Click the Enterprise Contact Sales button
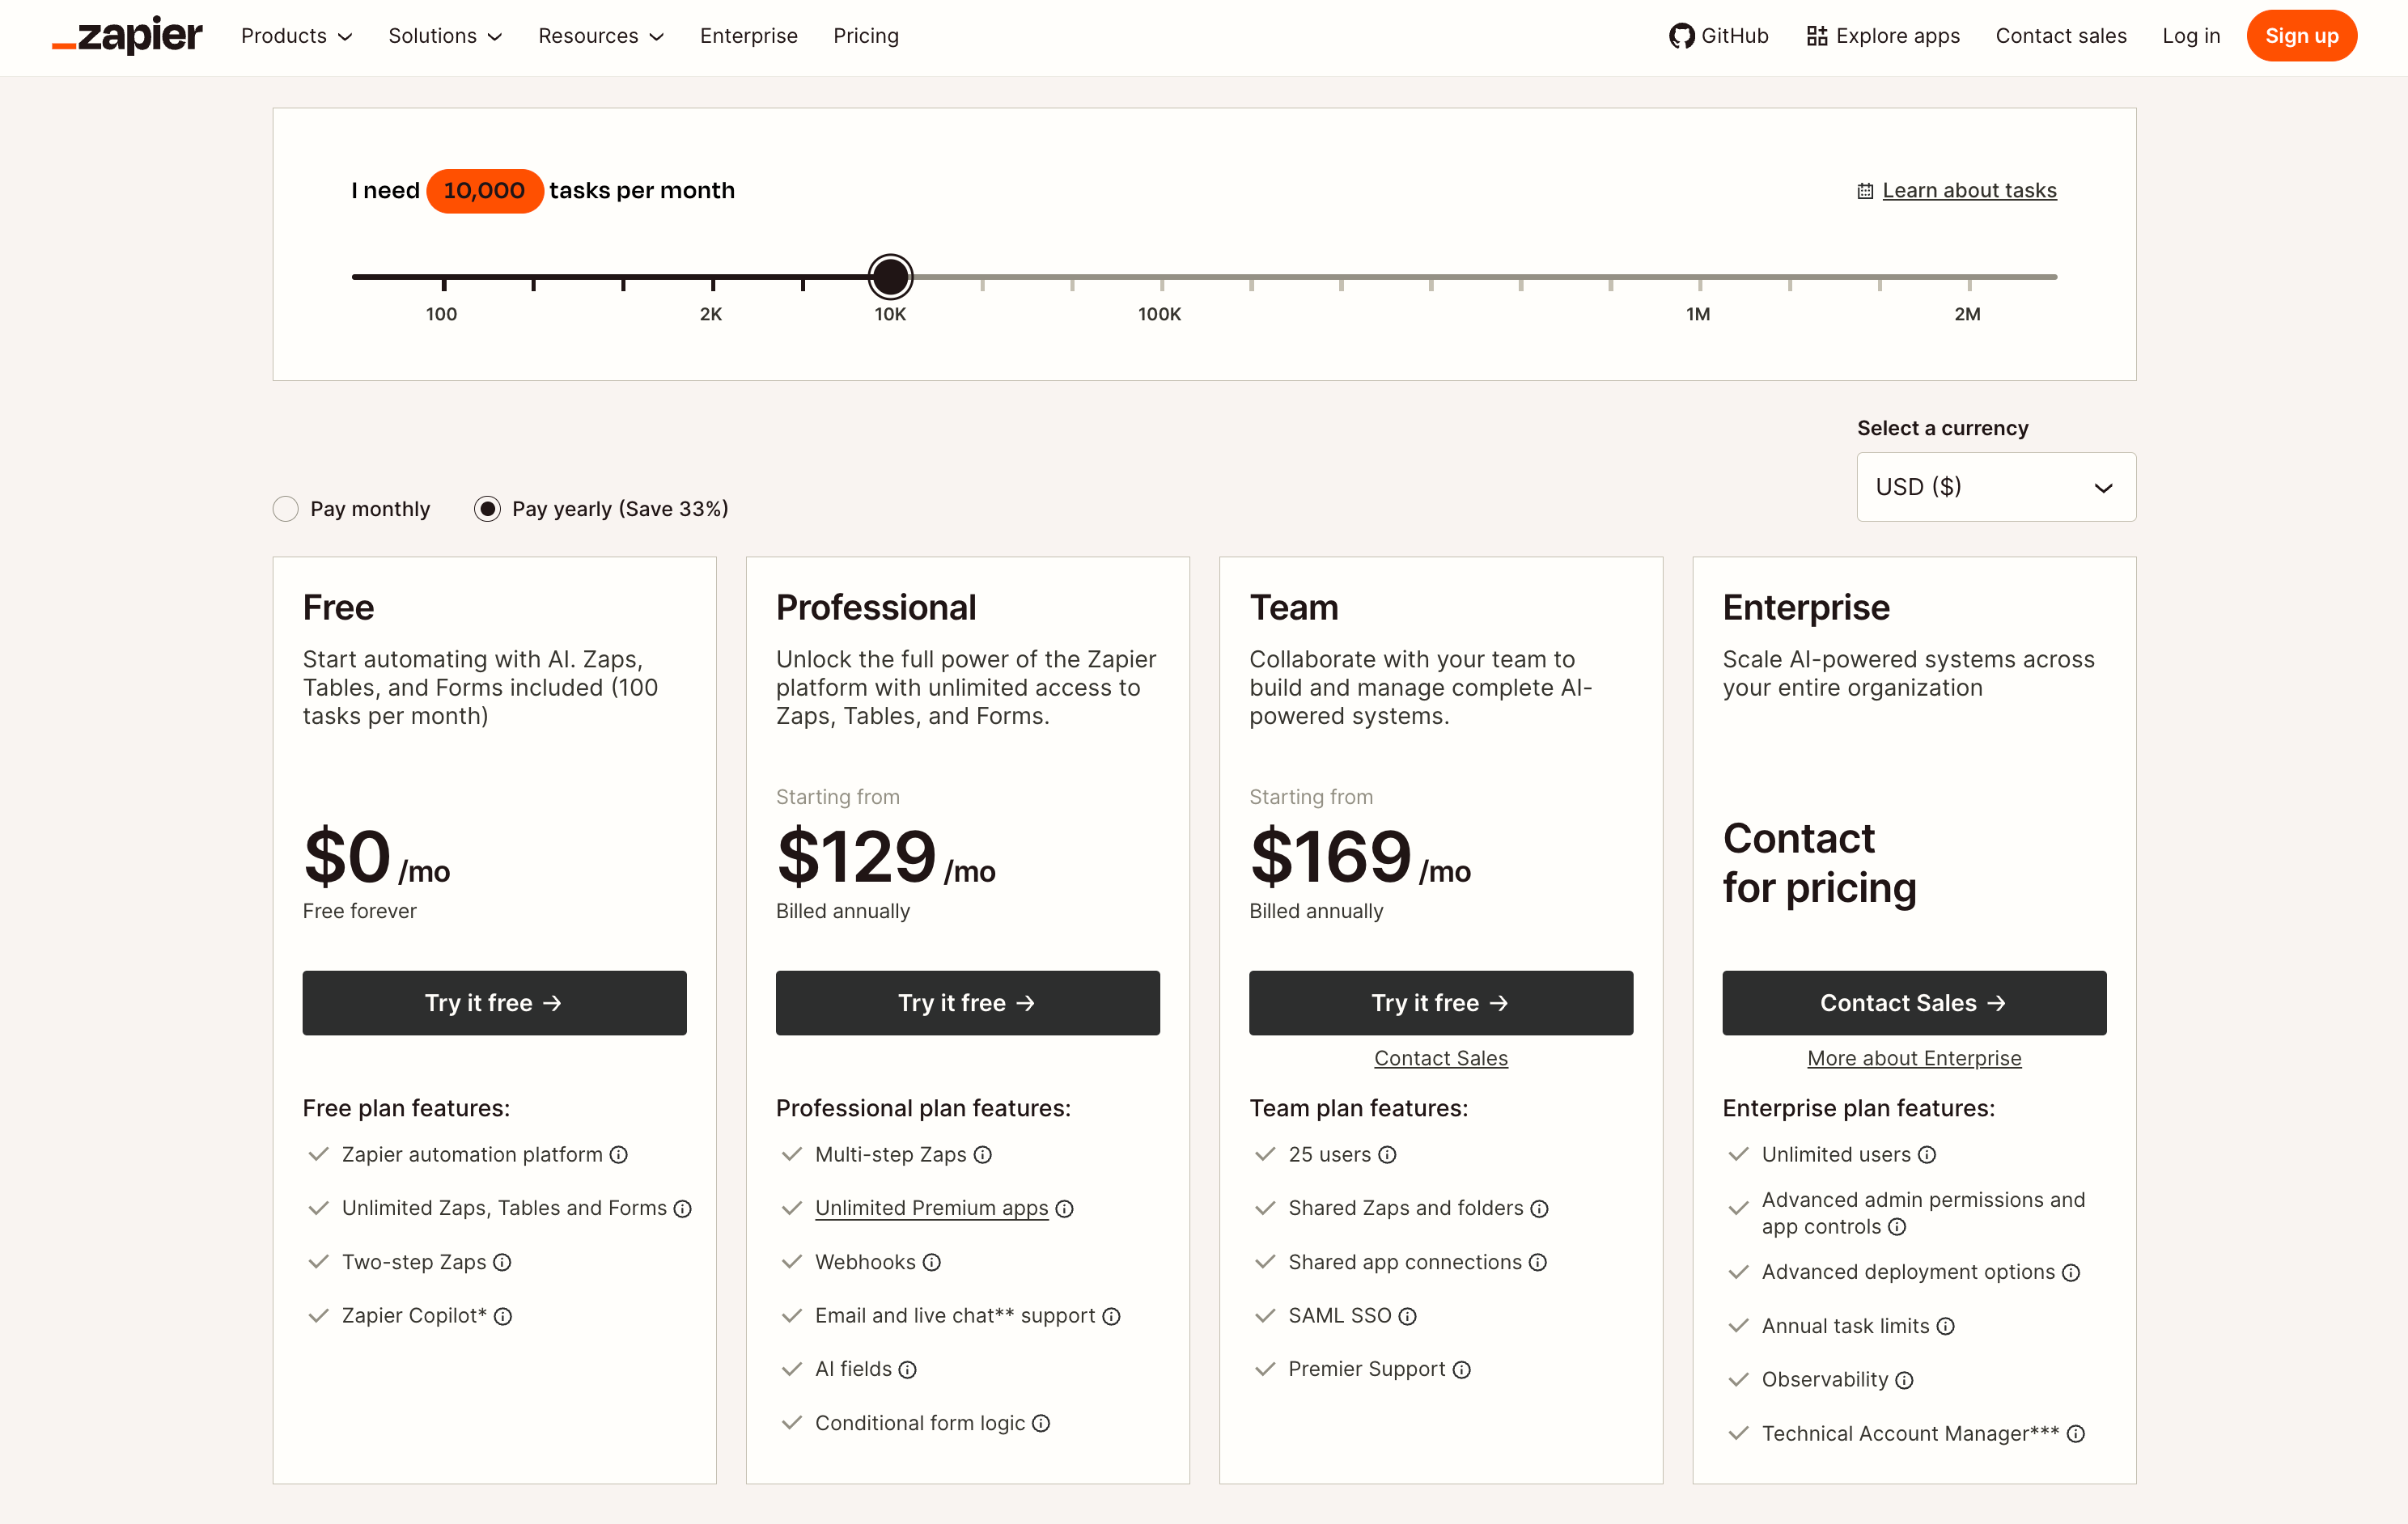2408x1524 pixels. point(1914,1003)
